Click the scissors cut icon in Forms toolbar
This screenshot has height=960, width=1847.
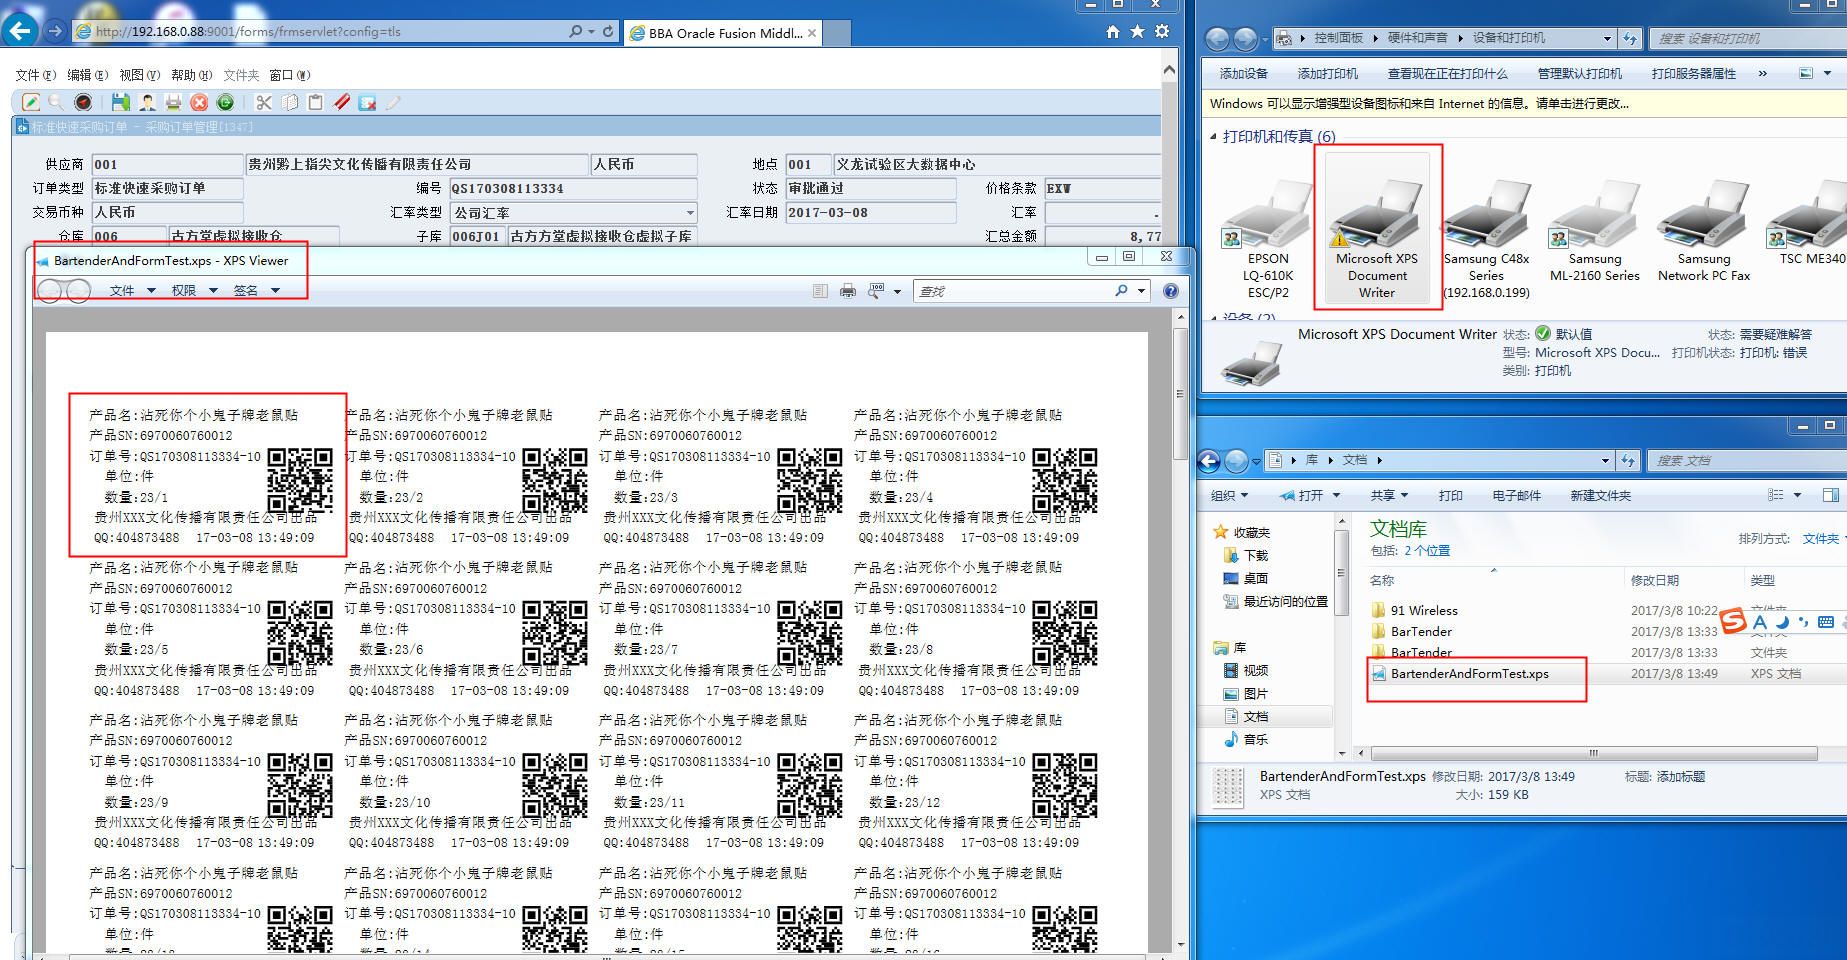tap(264, 102)
